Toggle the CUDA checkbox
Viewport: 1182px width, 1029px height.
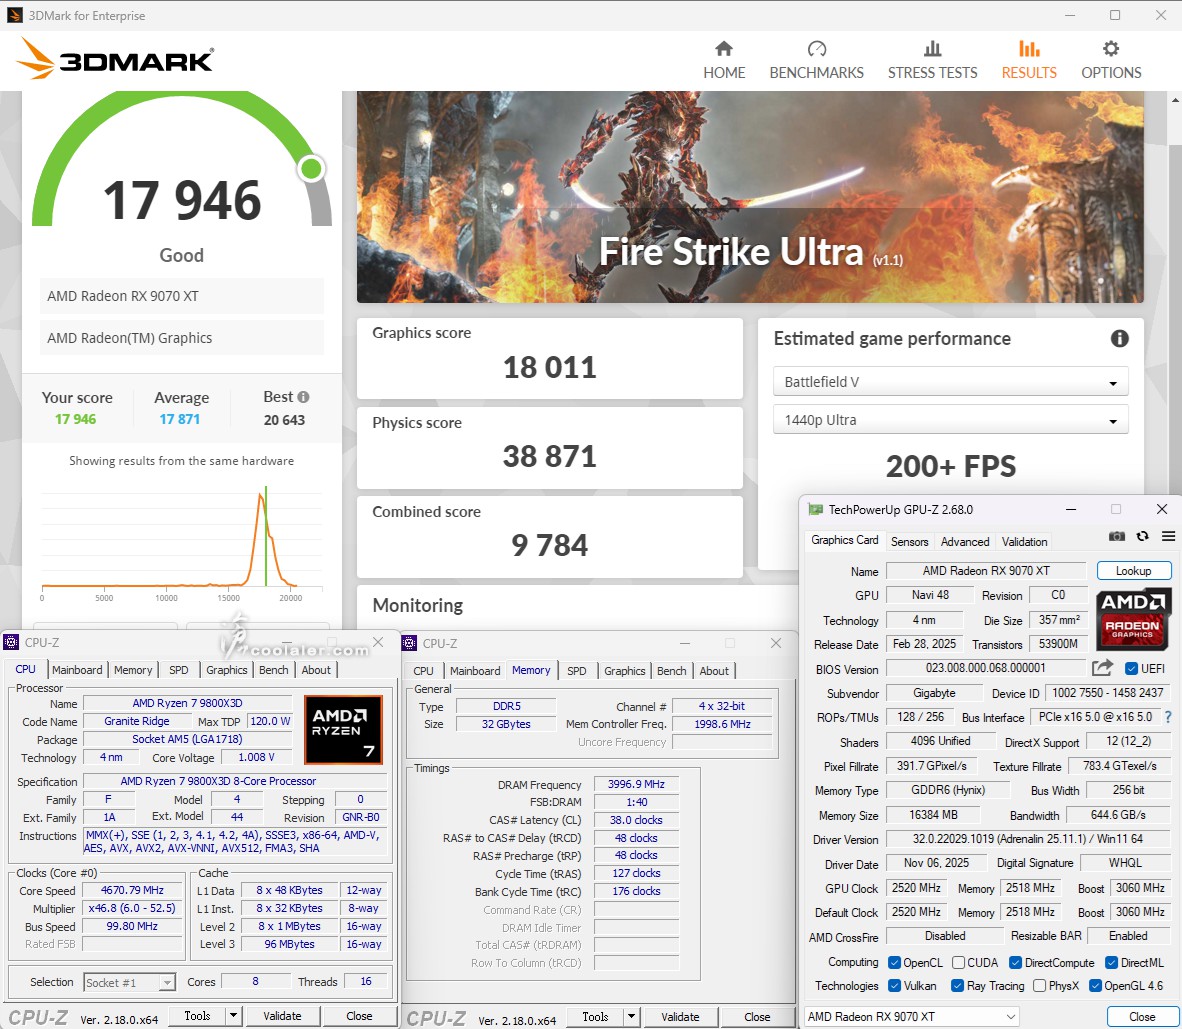click(x=958, y=962)
